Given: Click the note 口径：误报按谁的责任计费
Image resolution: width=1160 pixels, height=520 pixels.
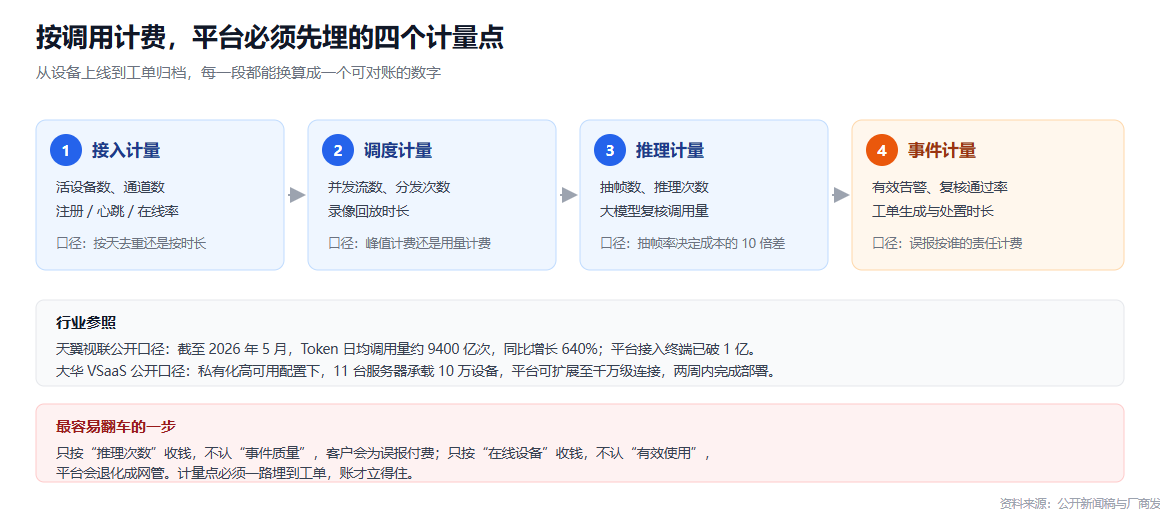Looking at the screenshot, I should coord(947,243).
